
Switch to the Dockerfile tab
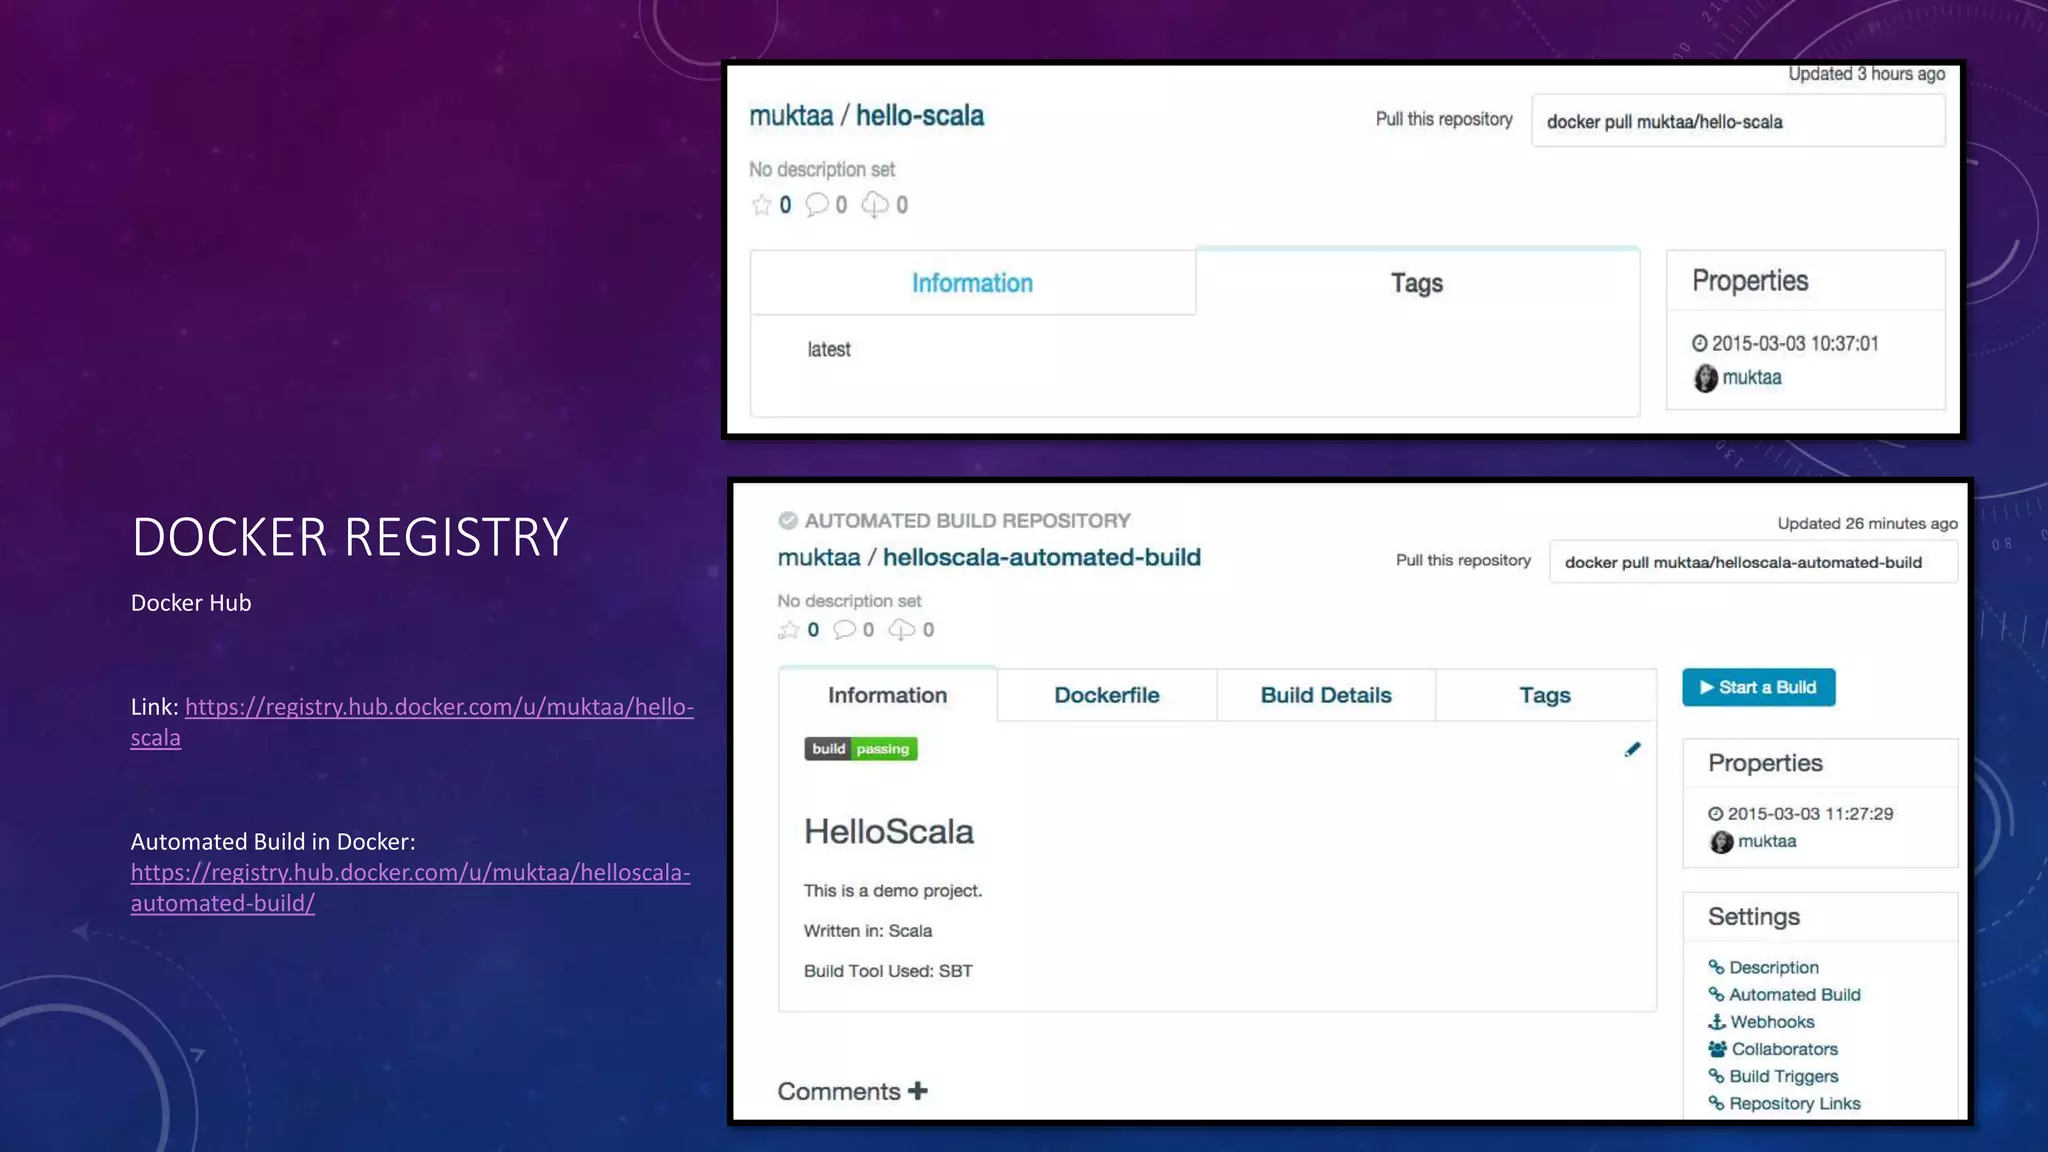point(1107,695)
